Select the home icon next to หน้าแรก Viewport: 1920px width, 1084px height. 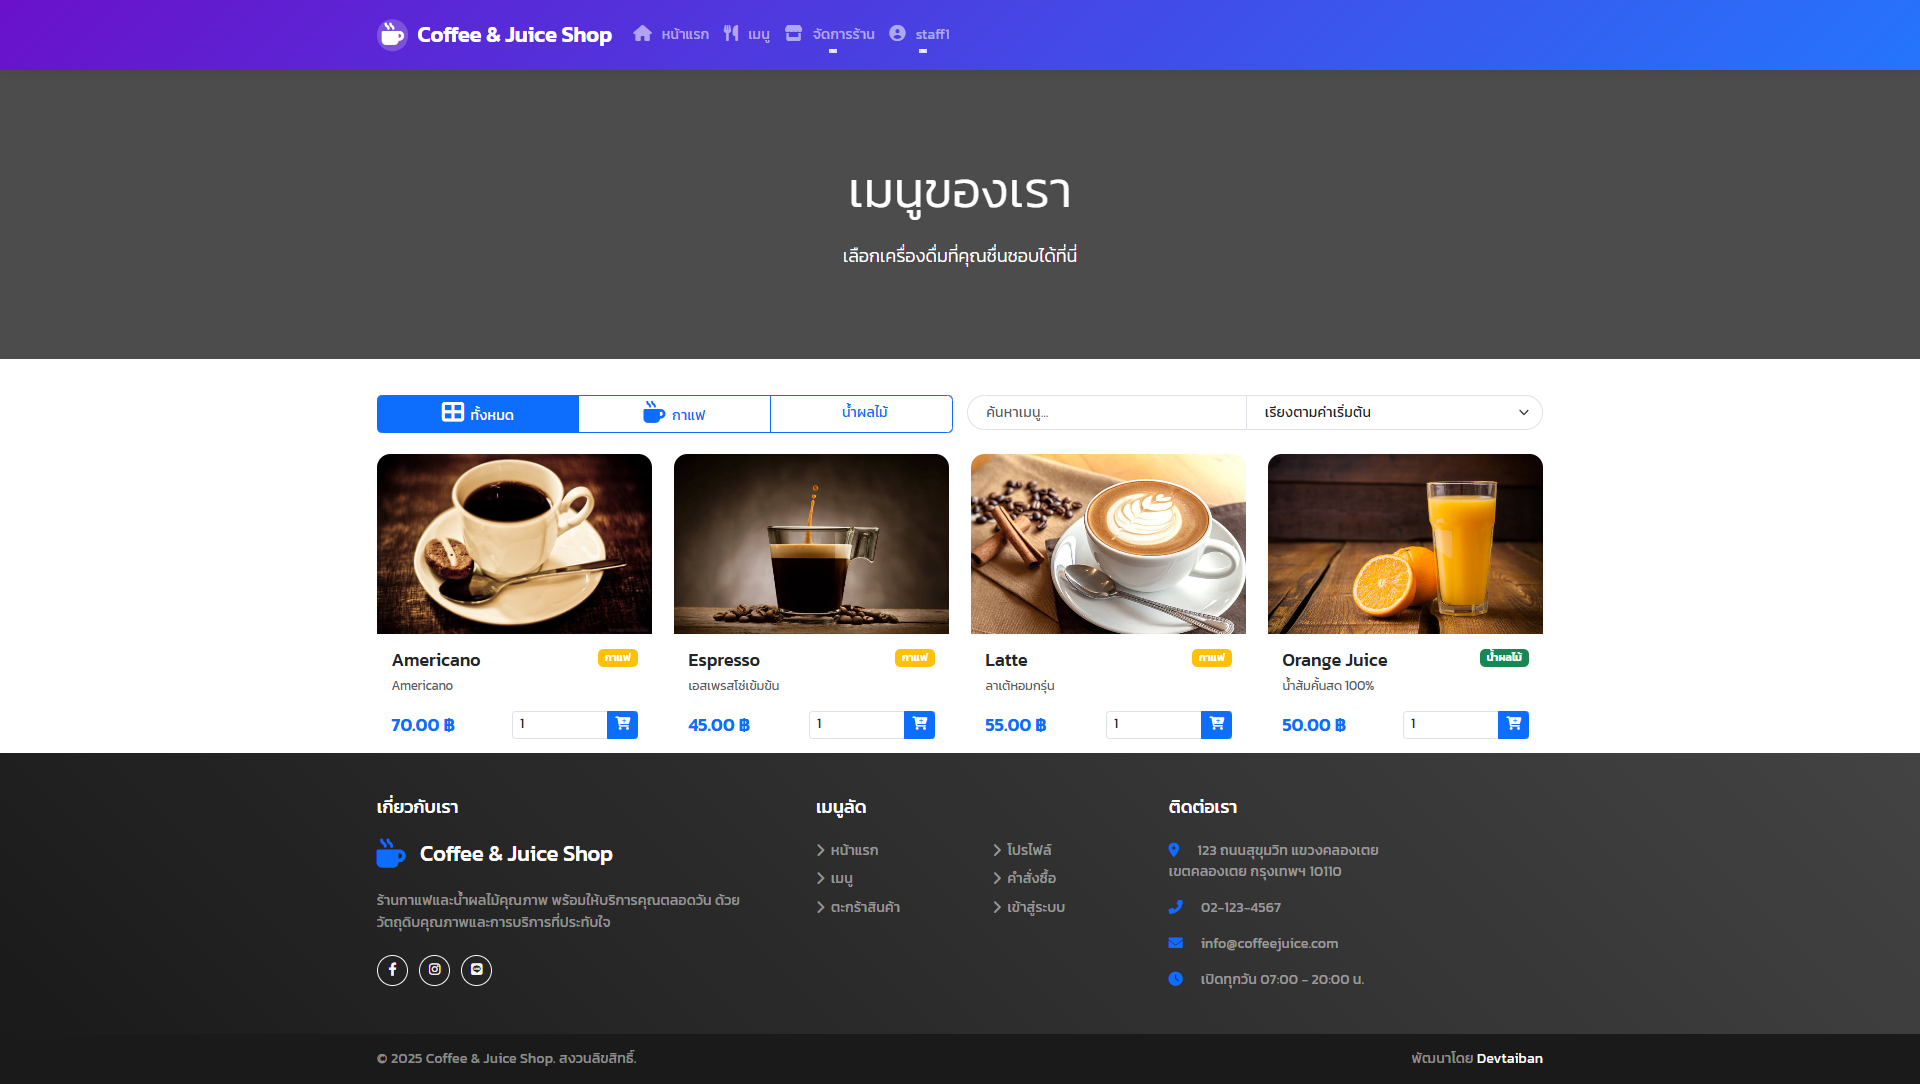(x=642, y=33)
